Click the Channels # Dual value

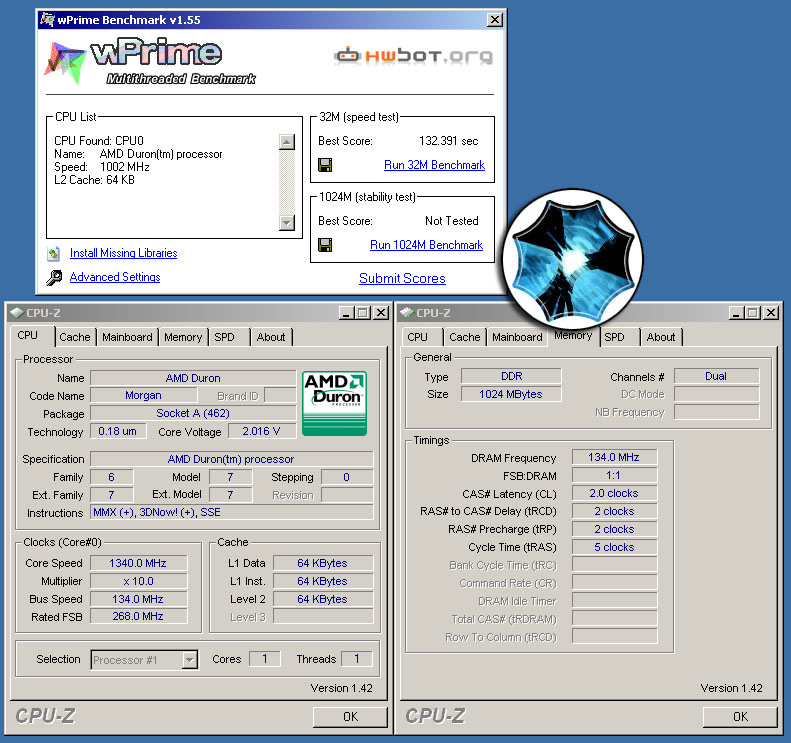716,376
